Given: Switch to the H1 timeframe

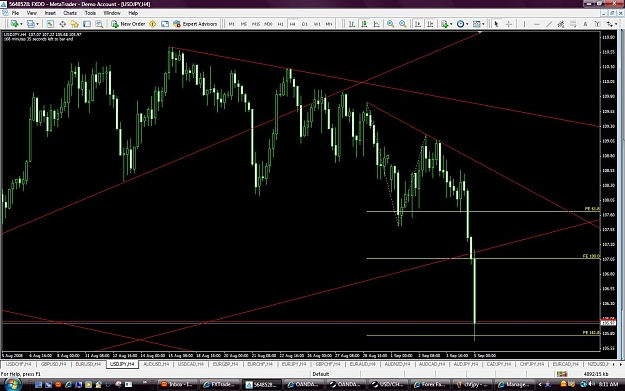Looking at the screenshot, I should point(280,24).
